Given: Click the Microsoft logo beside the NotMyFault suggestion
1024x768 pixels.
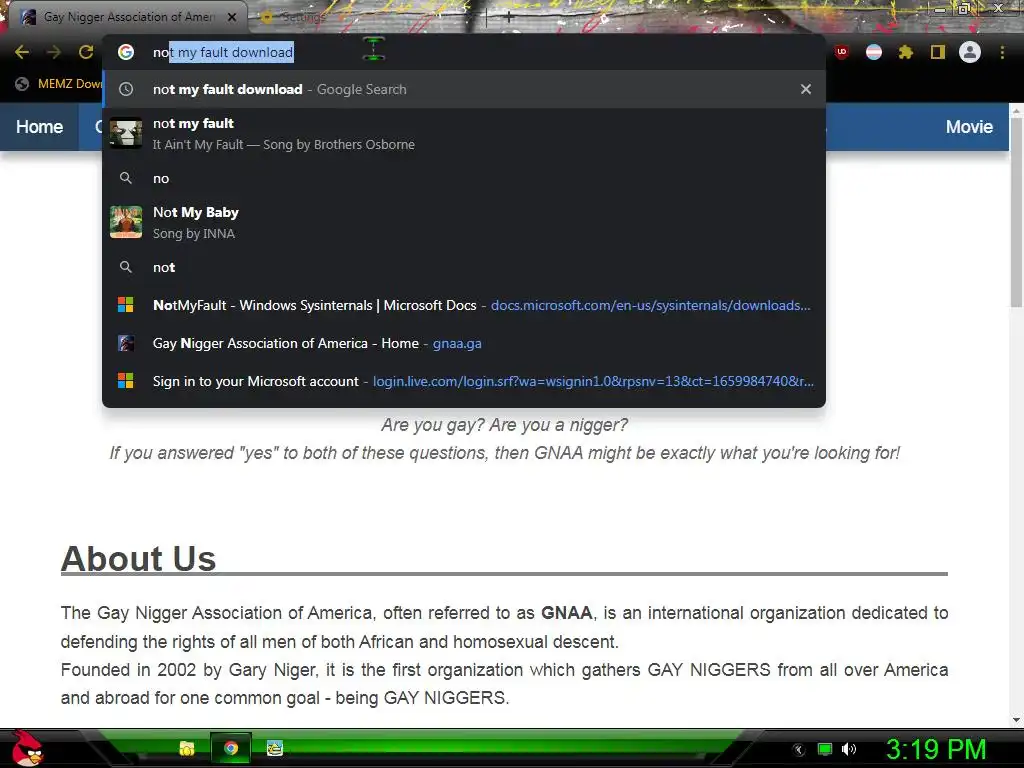Looking at the screenshot, I should pyautogui.click(x=125, y=305).
